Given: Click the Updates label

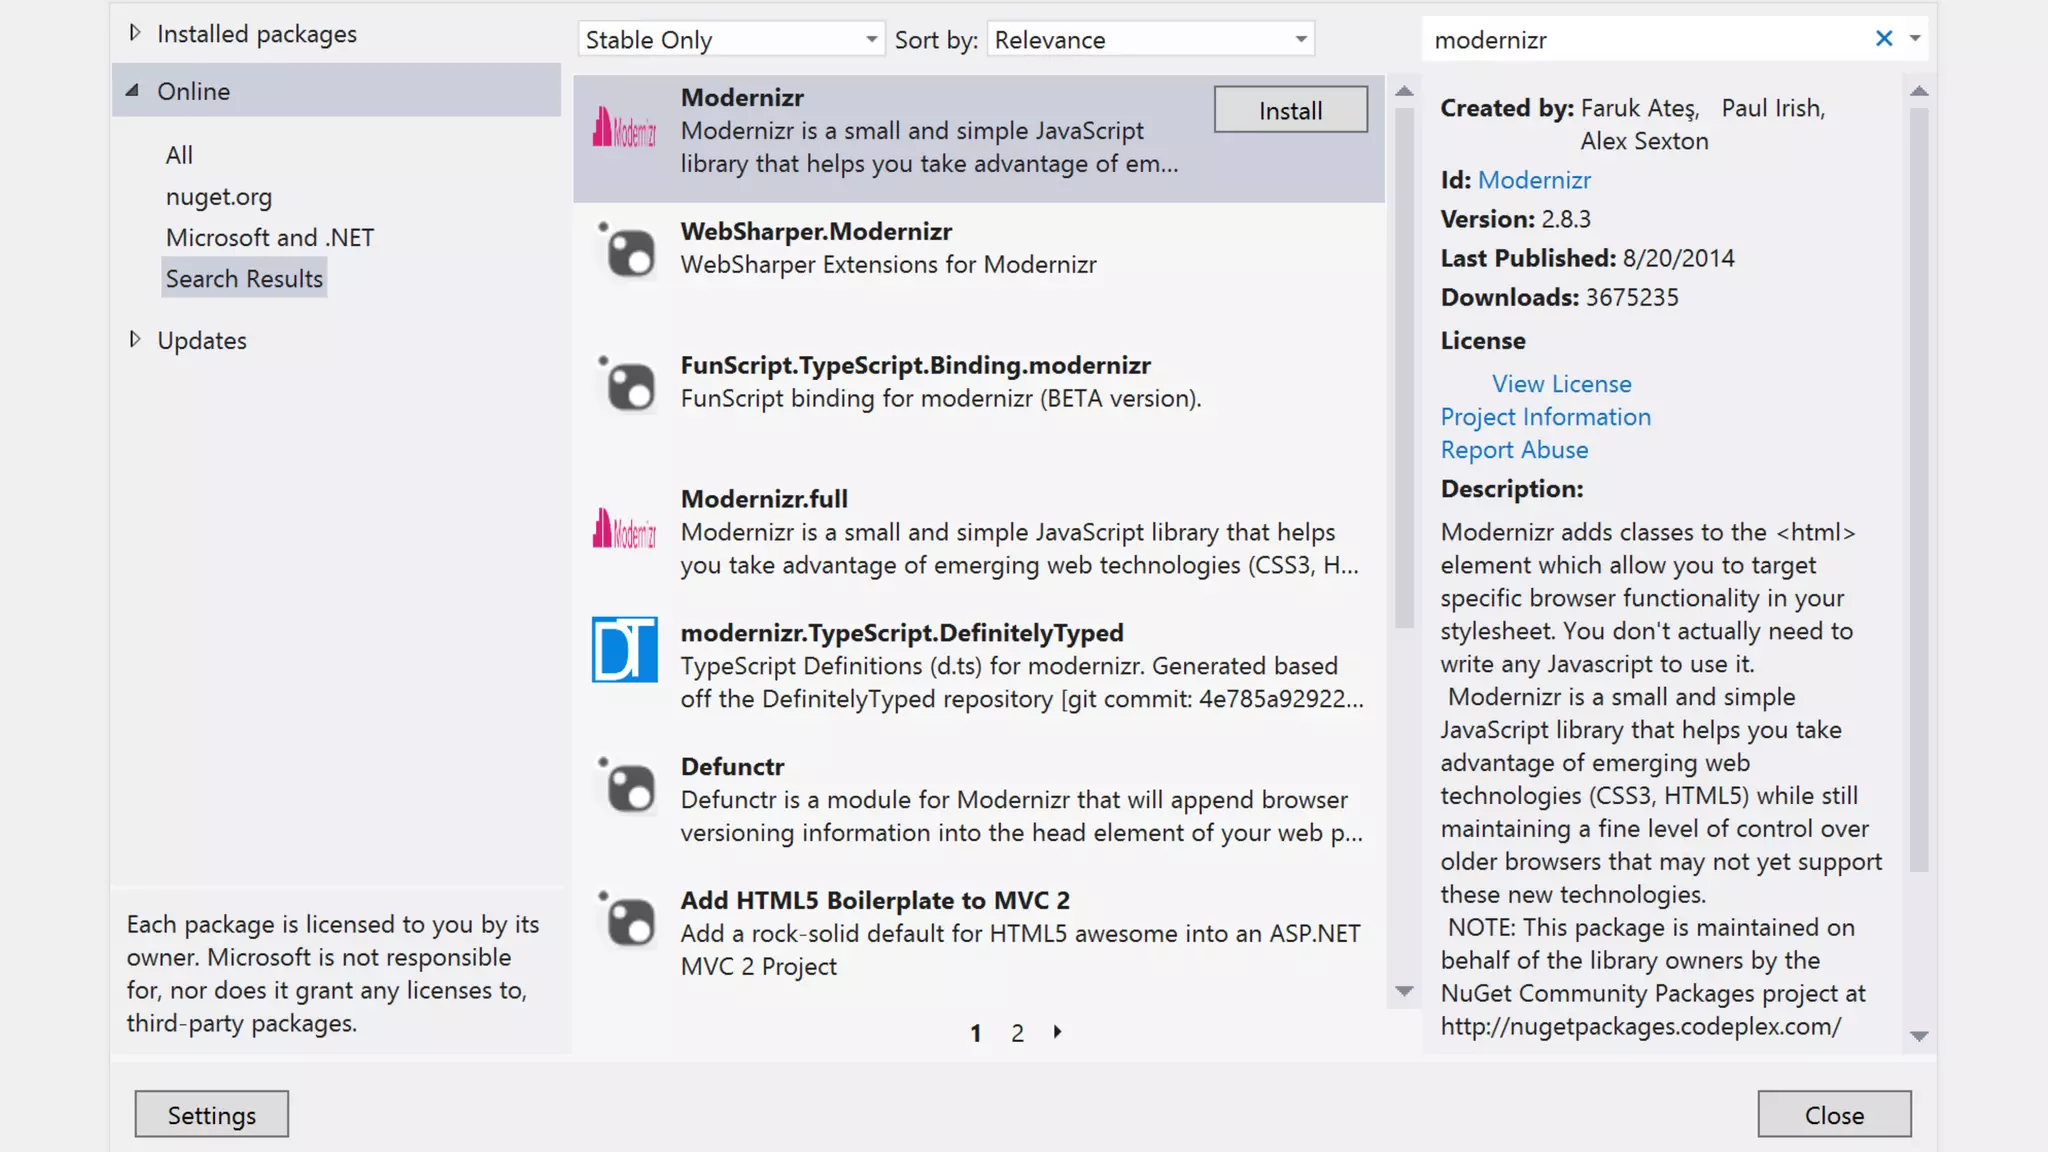Looking at the screenshot, I should point(202,341).
